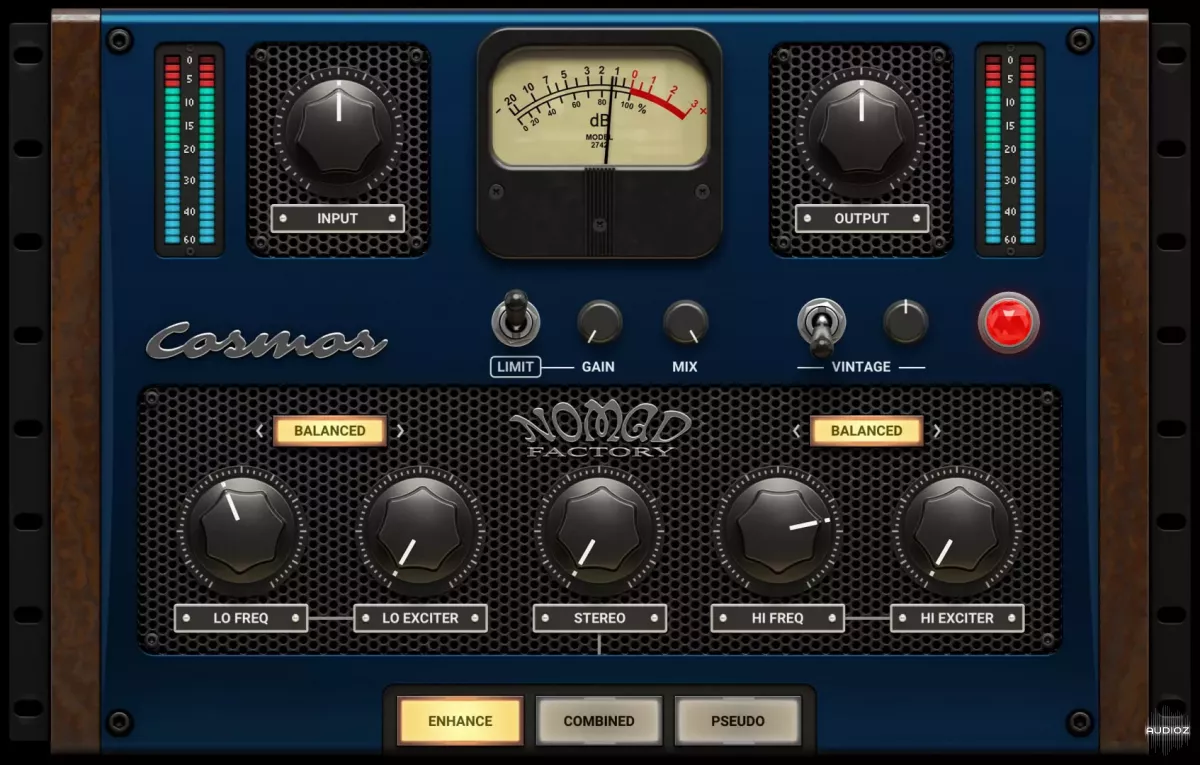1200x765 pixels.
Task: Switch to the Pseudo mode tab
Action: 737,720
